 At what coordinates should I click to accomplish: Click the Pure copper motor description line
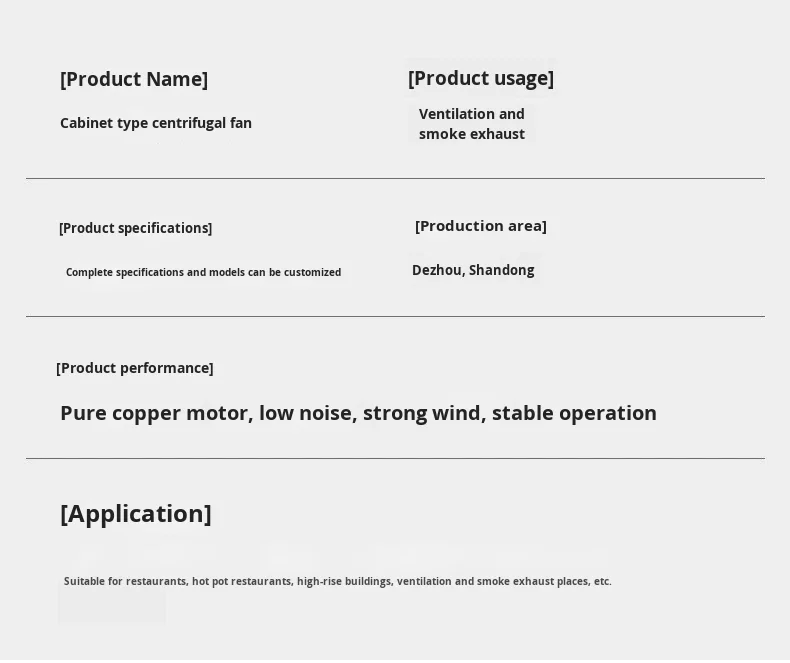[x=358, y=413]
